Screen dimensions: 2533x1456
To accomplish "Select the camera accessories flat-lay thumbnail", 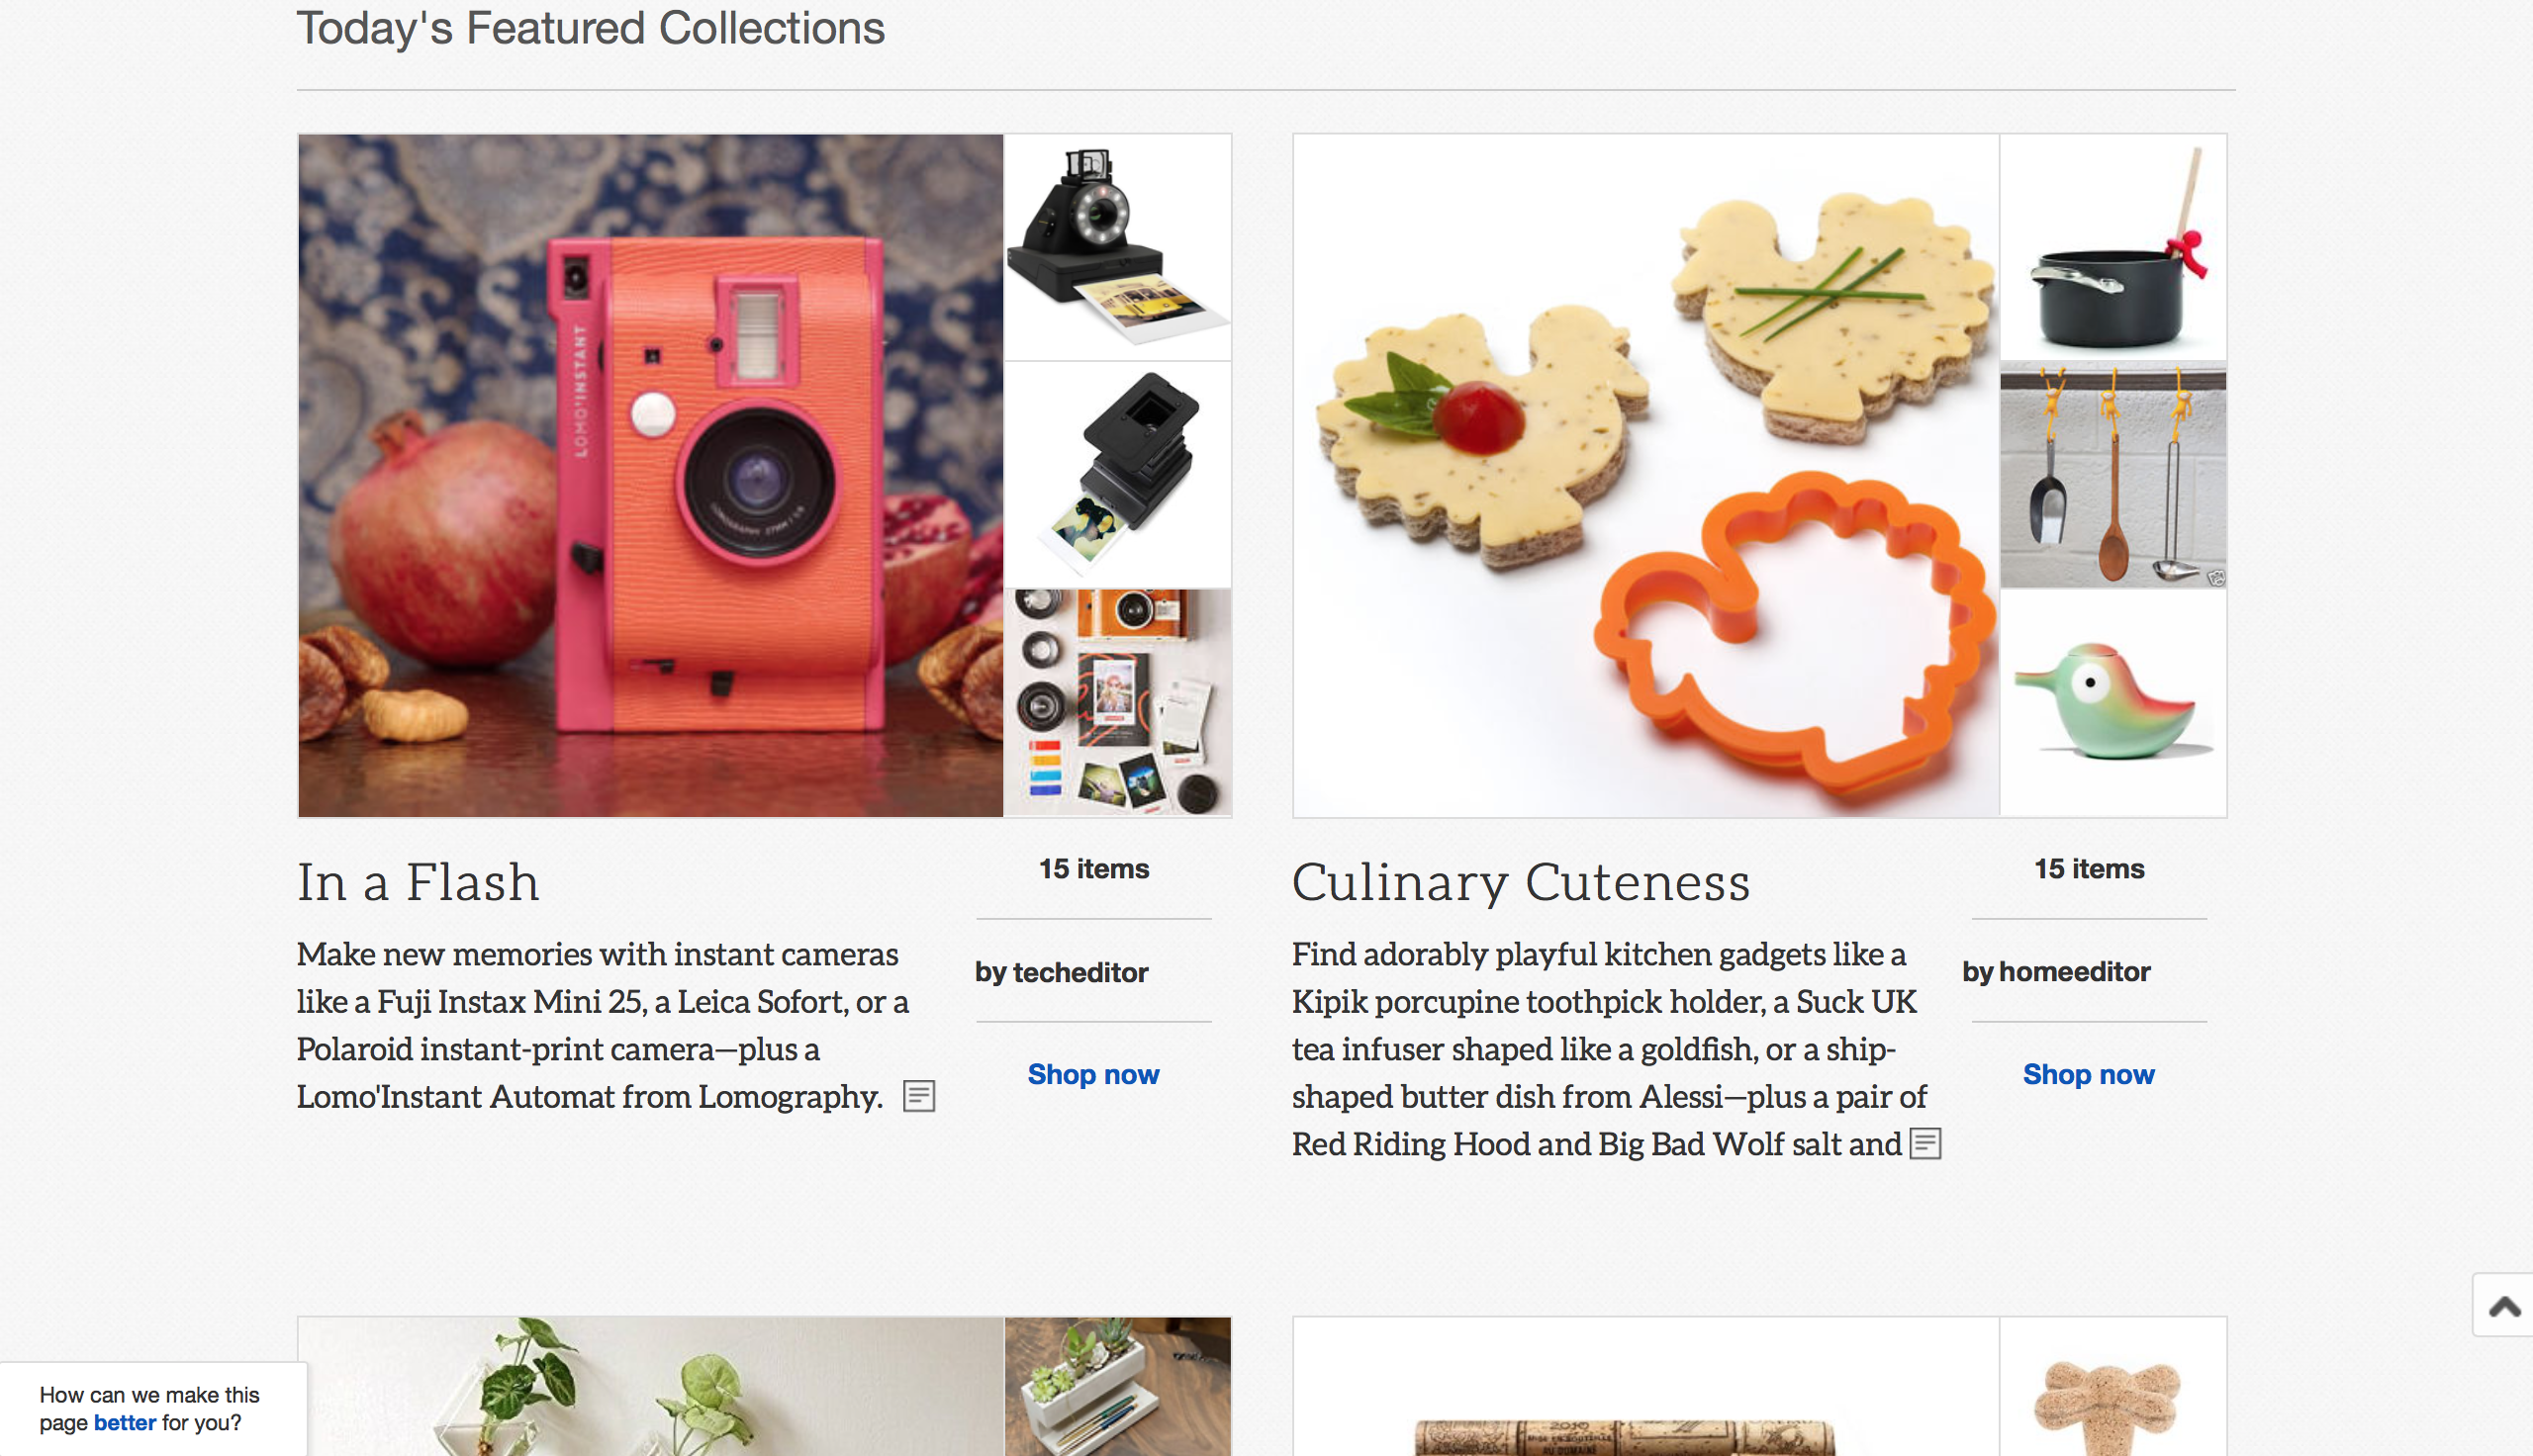I will click(x=1117, y=702).
